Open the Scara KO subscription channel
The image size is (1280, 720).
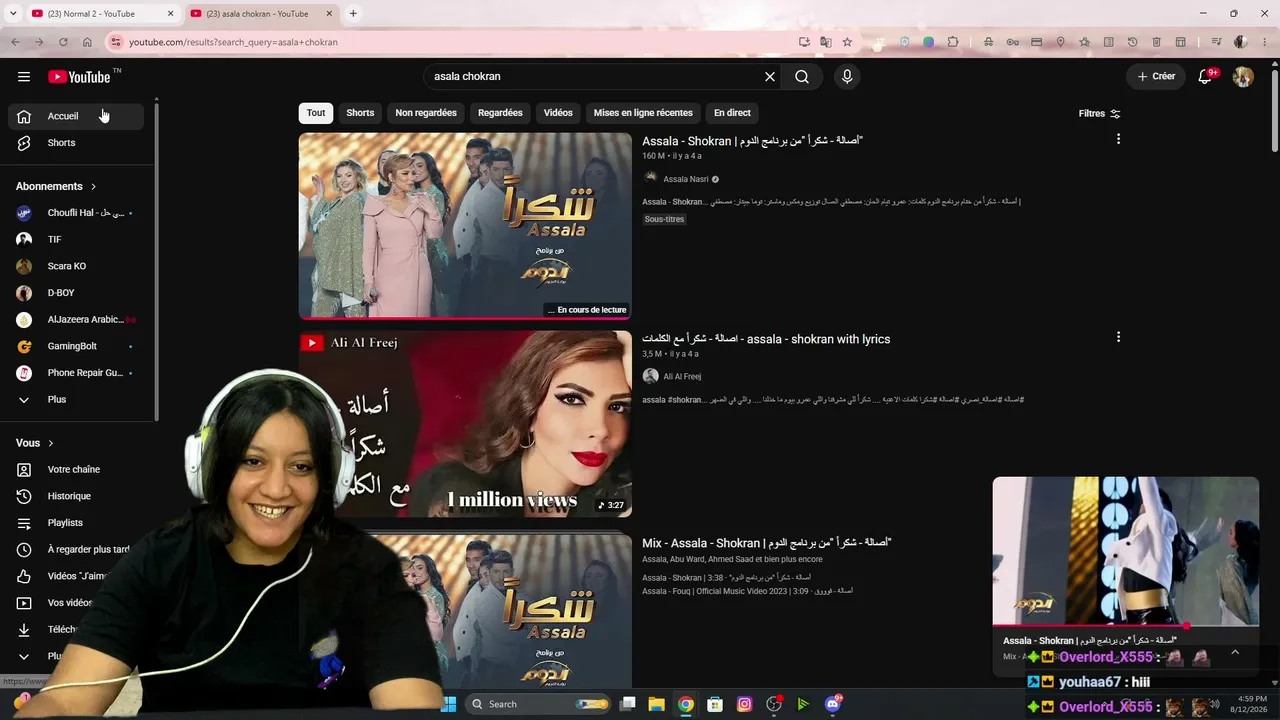coord(76,266)
